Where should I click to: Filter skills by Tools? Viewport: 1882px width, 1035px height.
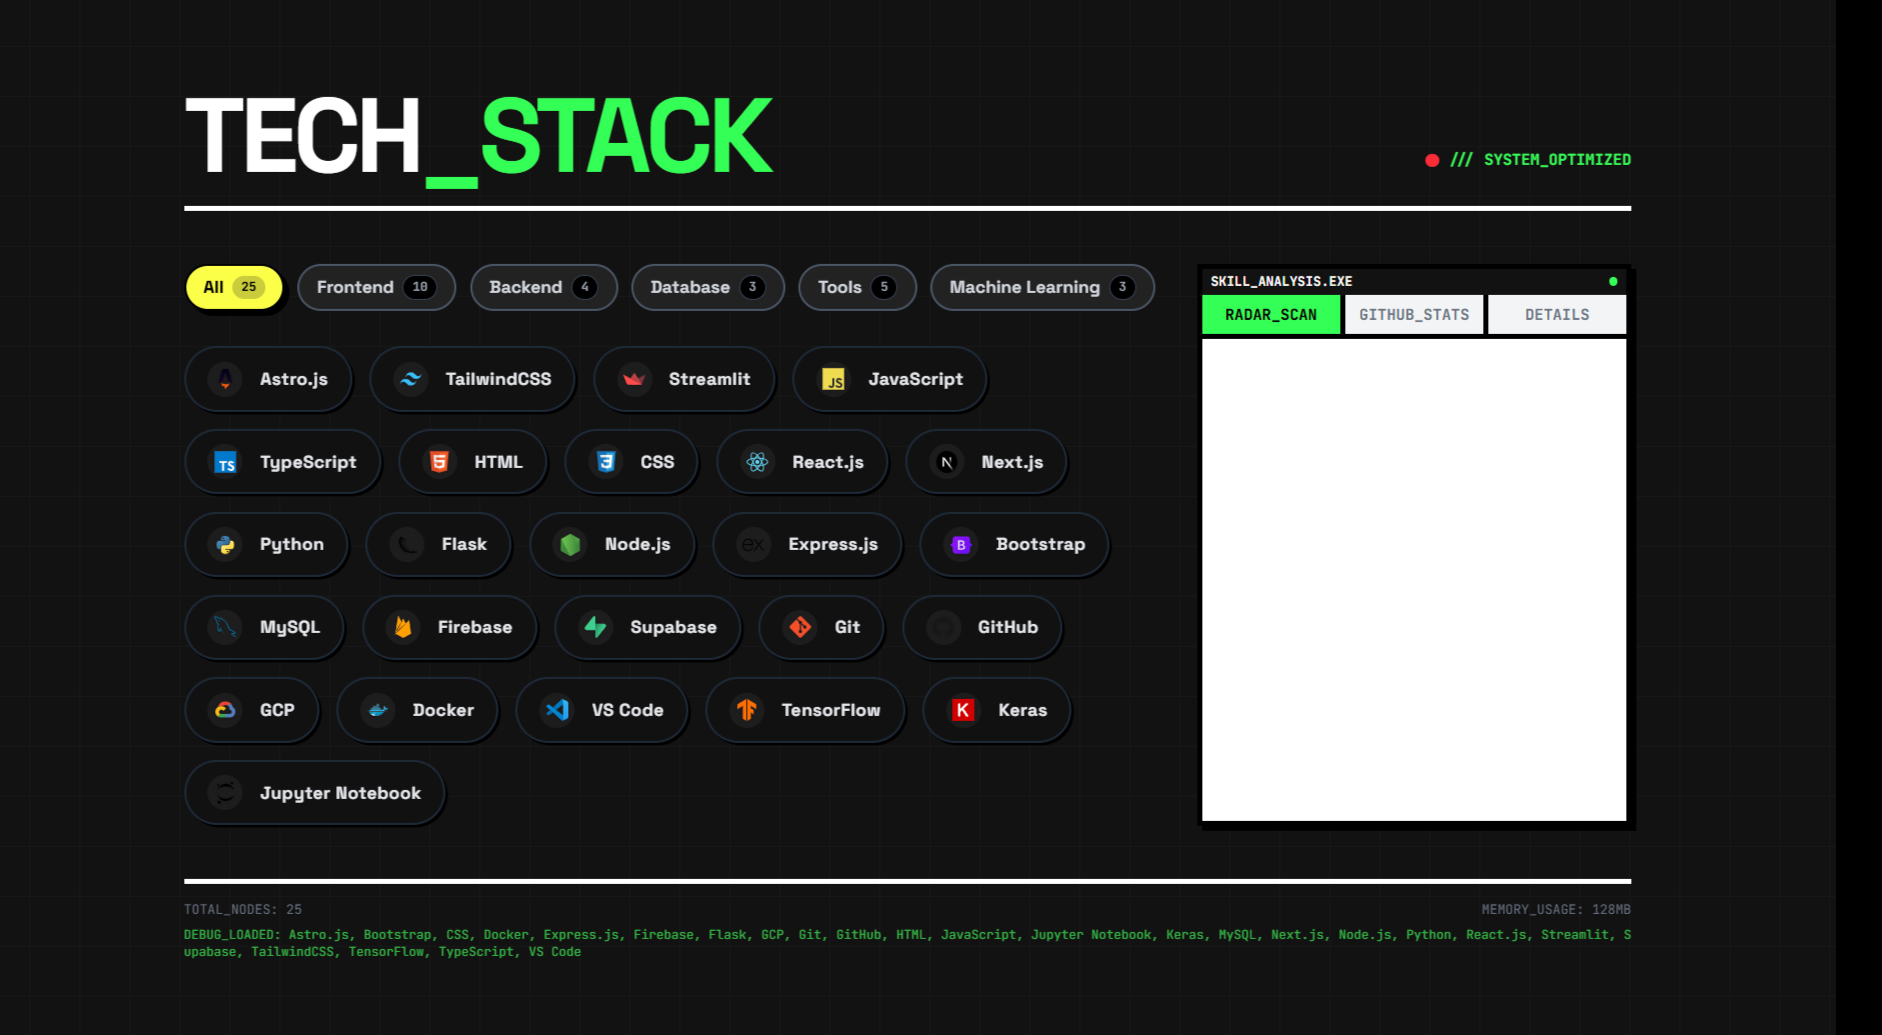[857, 287]
